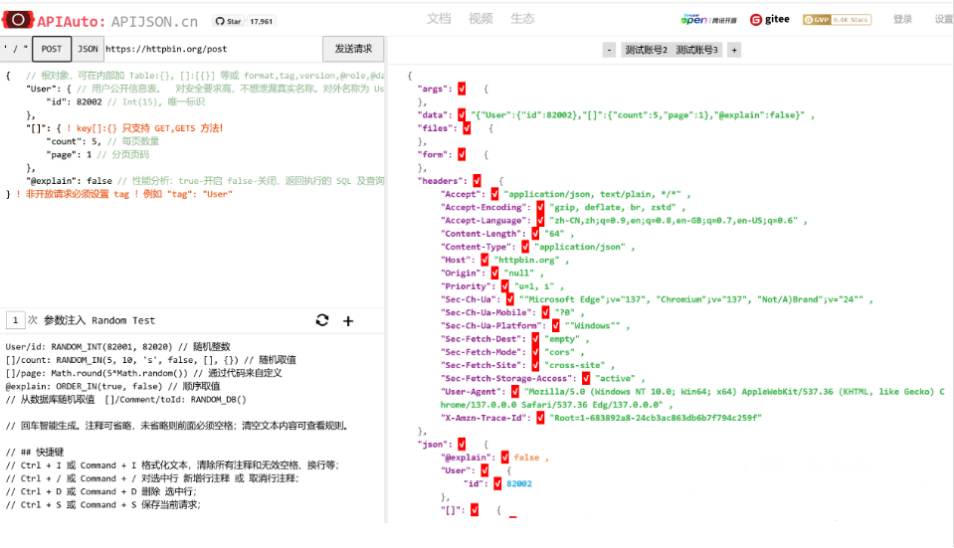Click the false value of "@explain"
954x548 pixels.
pos(526,457)
